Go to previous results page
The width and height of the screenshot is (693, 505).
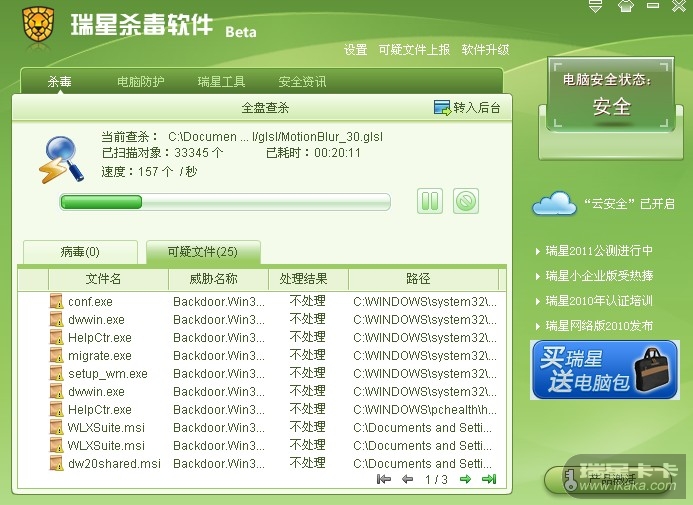pyautogui.click(x=407, y=479)
